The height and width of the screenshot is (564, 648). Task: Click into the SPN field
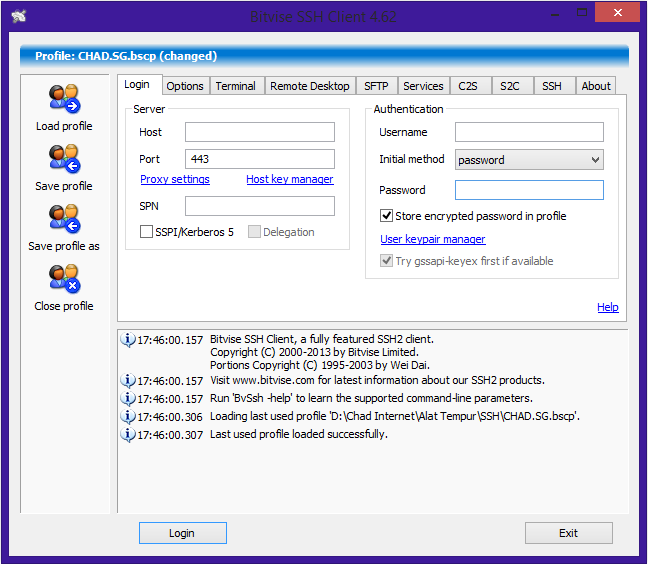pyautogui.click(x=260, y=206)
